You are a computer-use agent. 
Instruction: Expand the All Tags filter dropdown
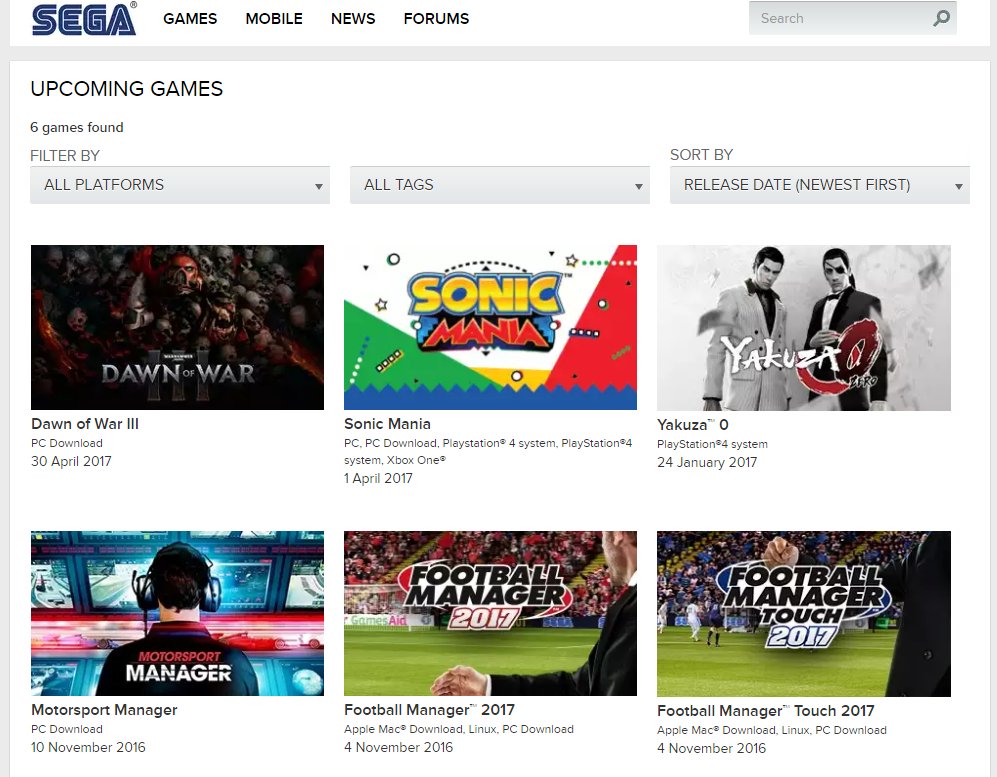tap(499, 185)
